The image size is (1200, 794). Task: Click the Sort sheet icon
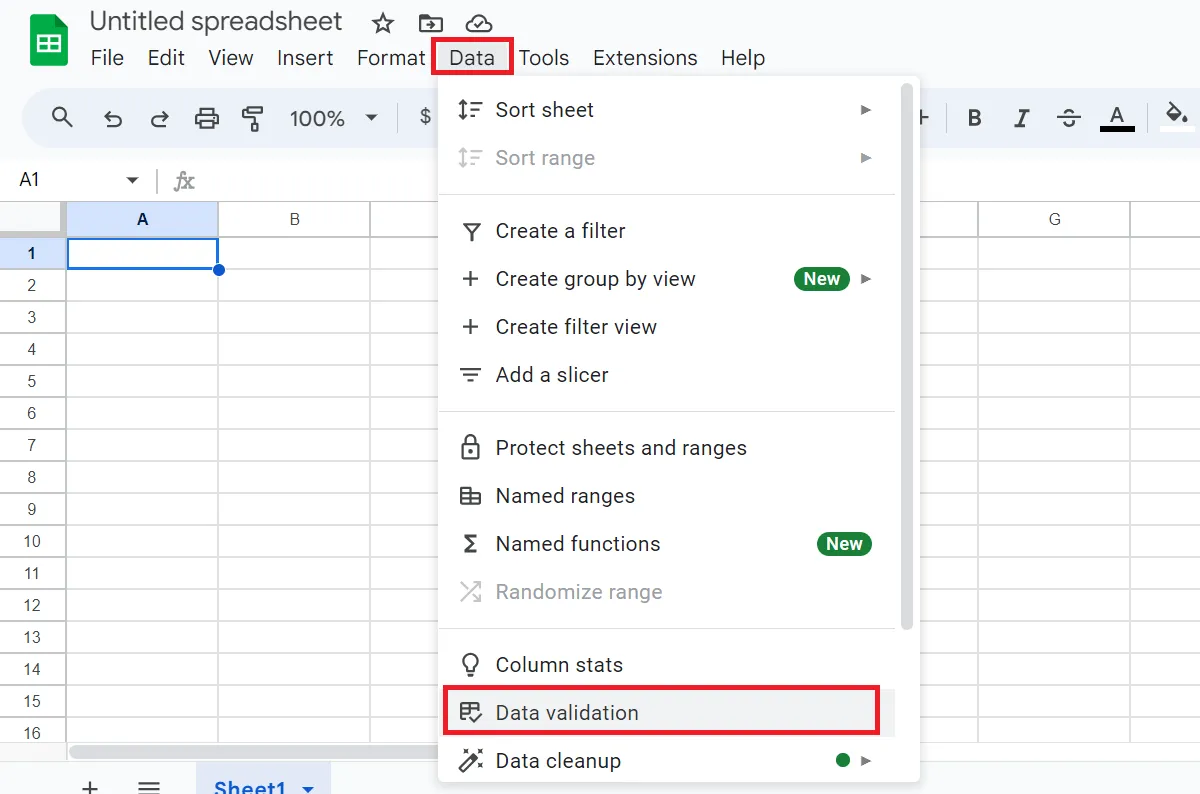(x=470, y=110)
